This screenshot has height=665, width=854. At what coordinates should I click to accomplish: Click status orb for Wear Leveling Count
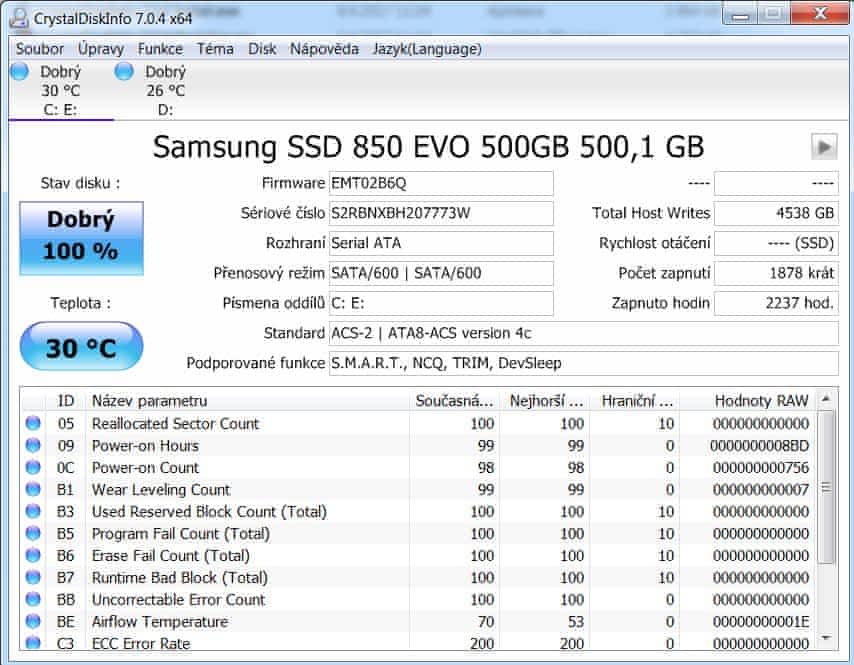click(x=33, y=490)
